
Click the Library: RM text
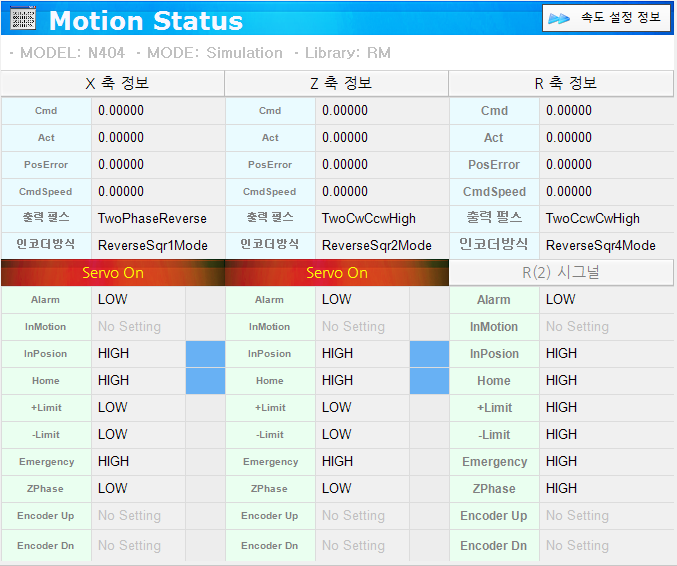coord(348,53)
